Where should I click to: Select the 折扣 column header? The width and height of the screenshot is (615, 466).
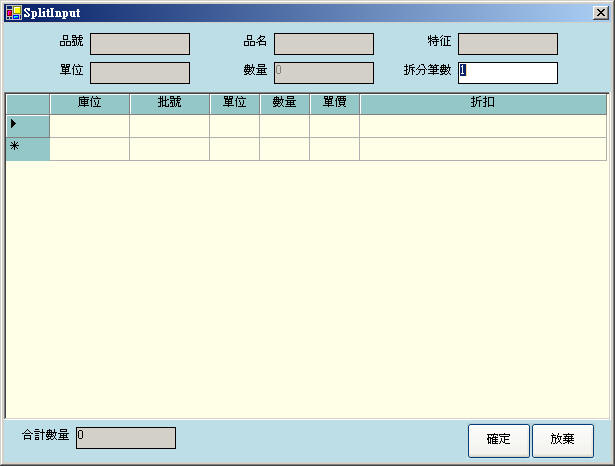coord(482,104)
